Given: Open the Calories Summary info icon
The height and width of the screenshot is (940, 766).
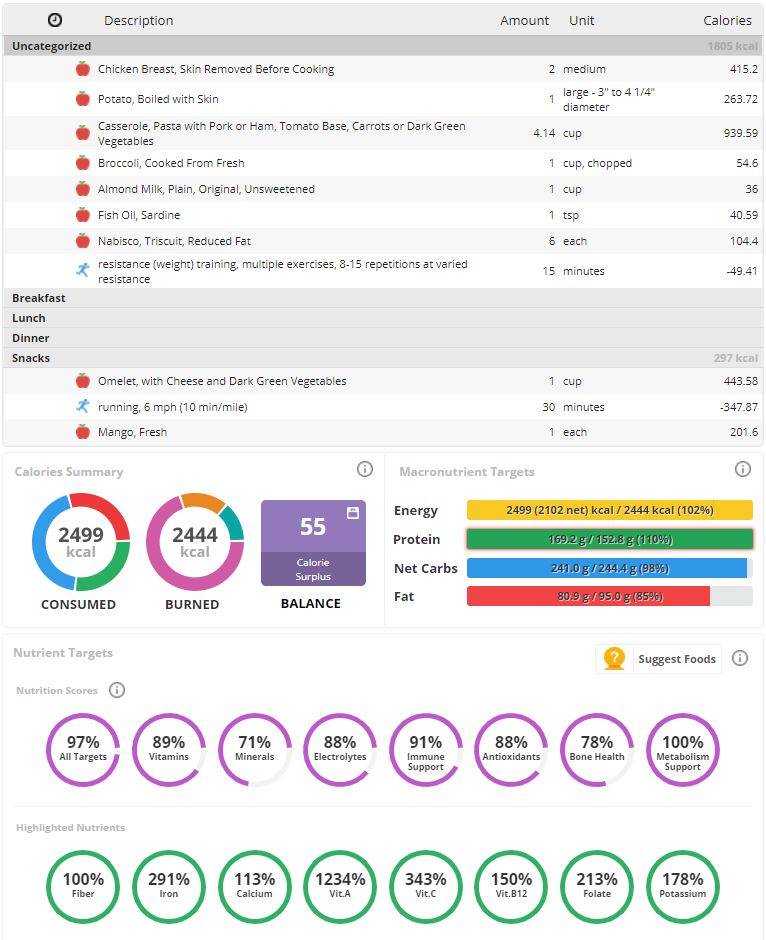Looking at the screenshot, I should 364,469.
